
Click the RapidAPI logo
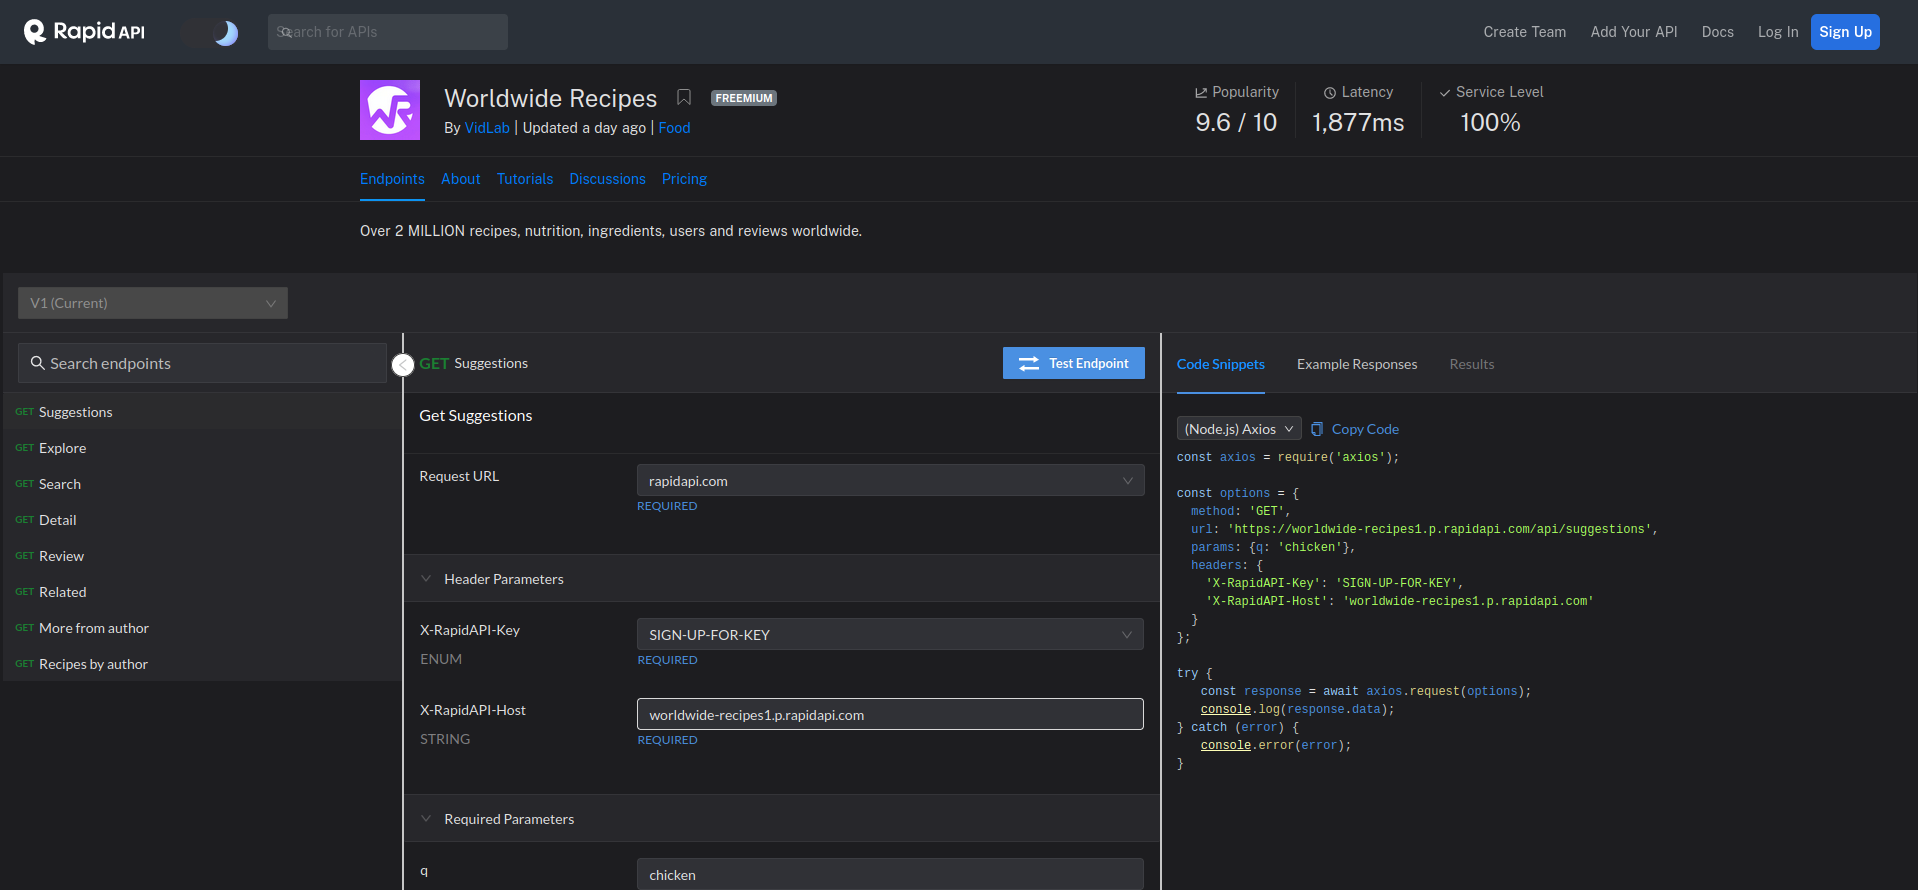(x=84, y=32)
